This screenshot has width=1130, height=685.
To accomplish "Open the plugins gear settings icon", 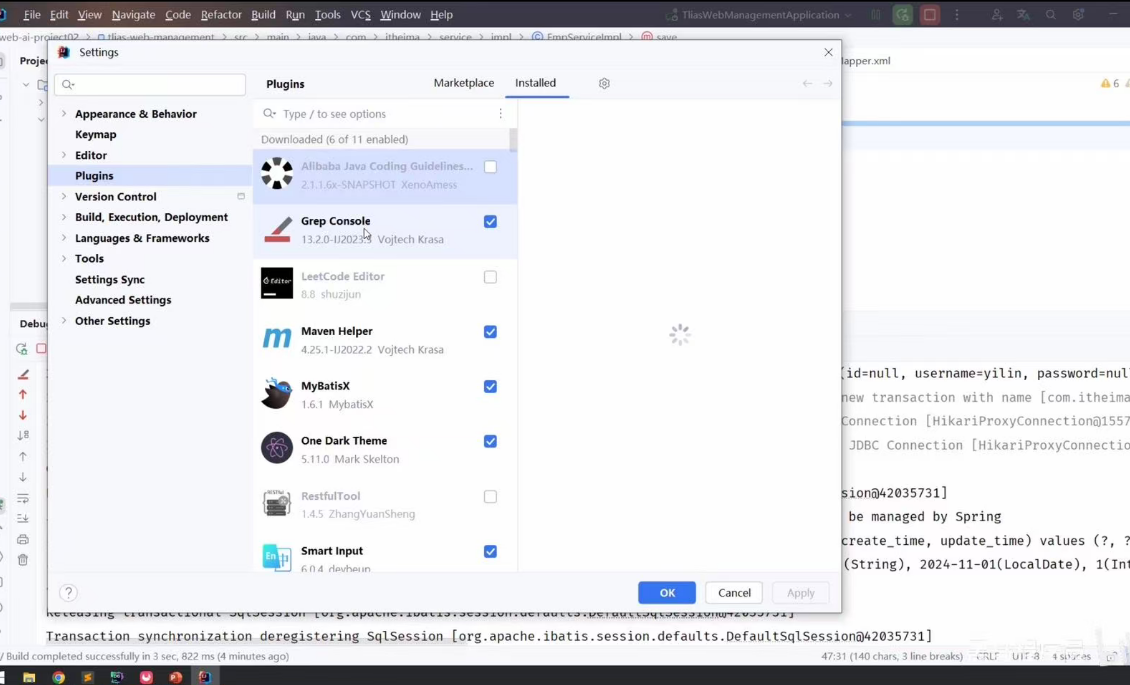I will tap(604, 84).
